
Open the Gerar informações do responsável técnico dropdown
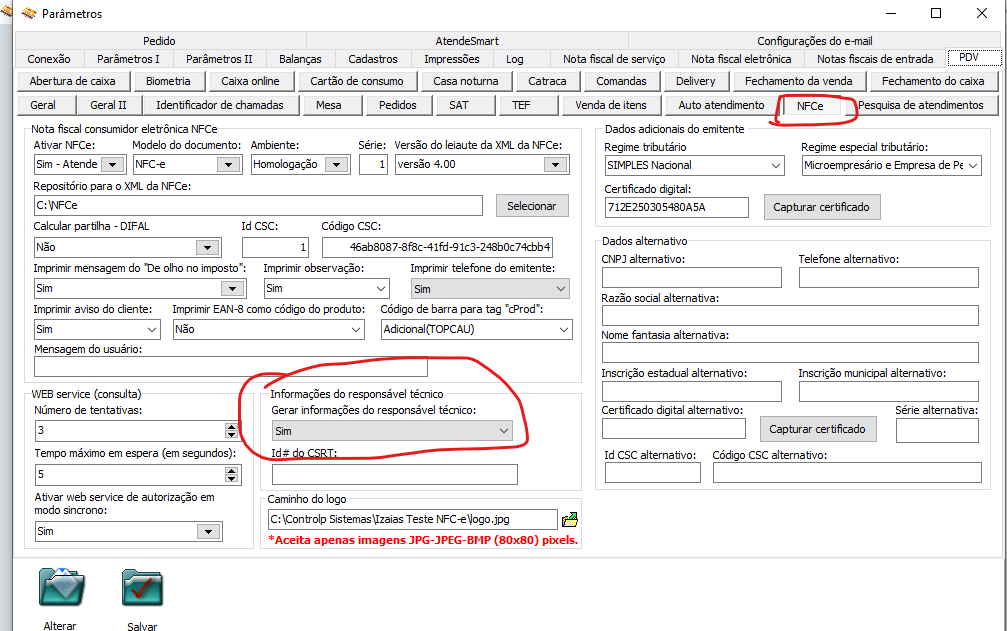pyautogui.click(x=503, y=430)
